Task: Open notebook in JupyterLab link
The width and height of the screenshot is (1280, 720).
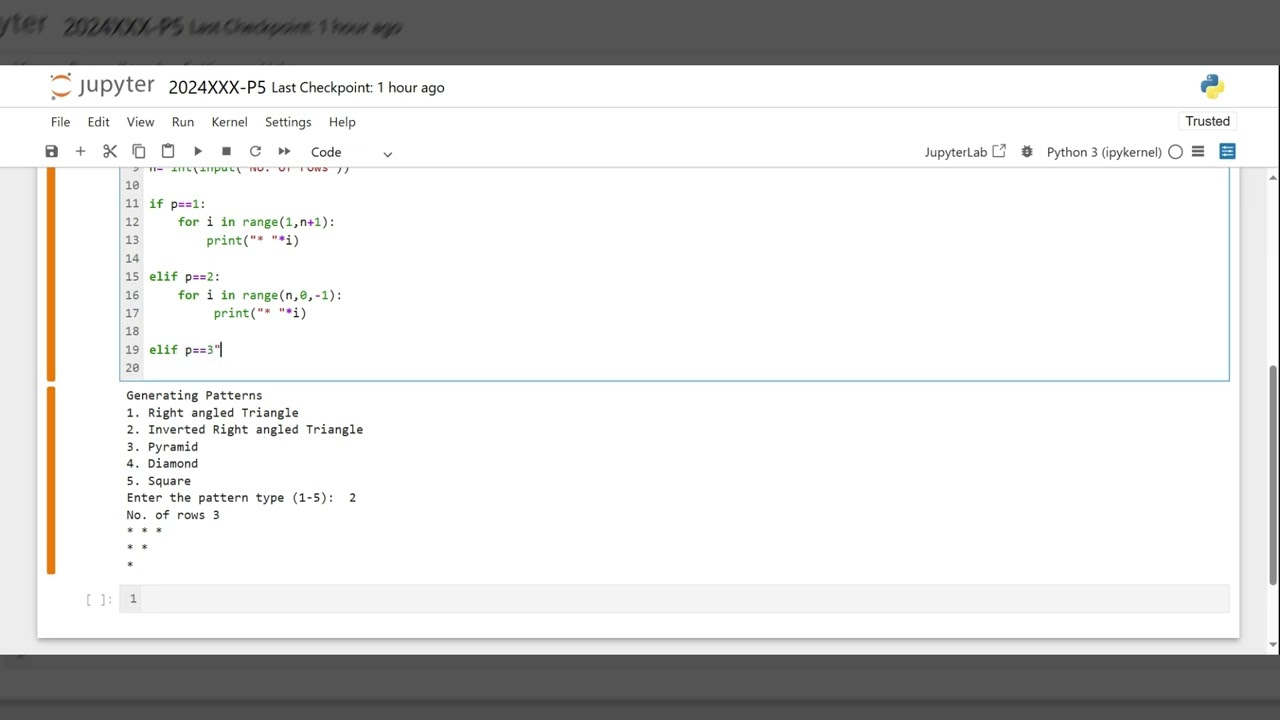Action: point(965,152)
